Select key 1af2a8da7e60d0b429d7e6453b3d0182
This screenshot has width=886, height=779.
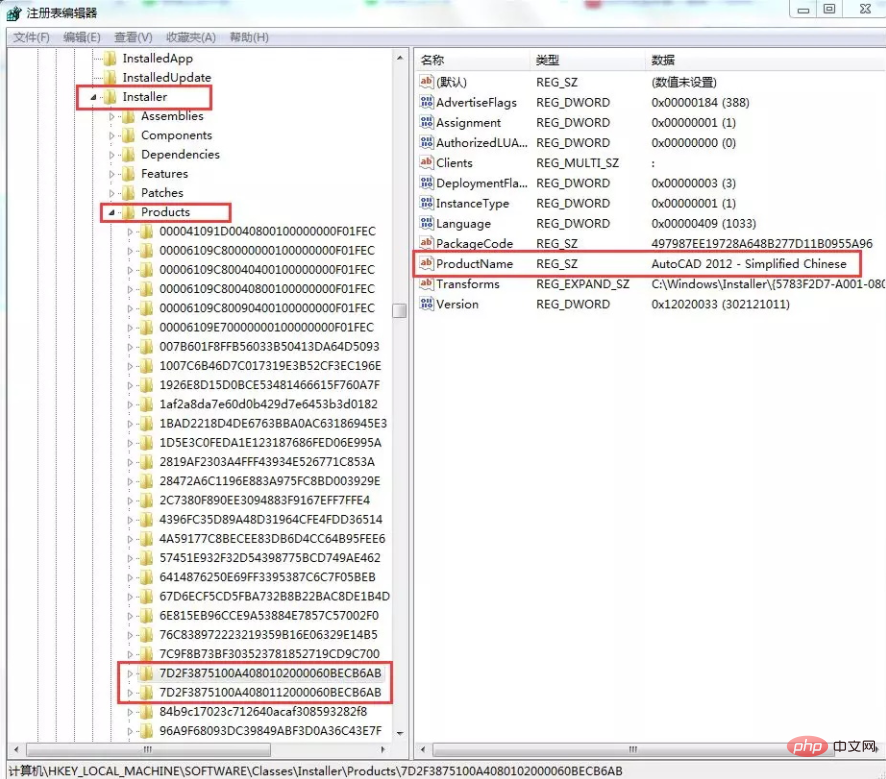(268, 404)
